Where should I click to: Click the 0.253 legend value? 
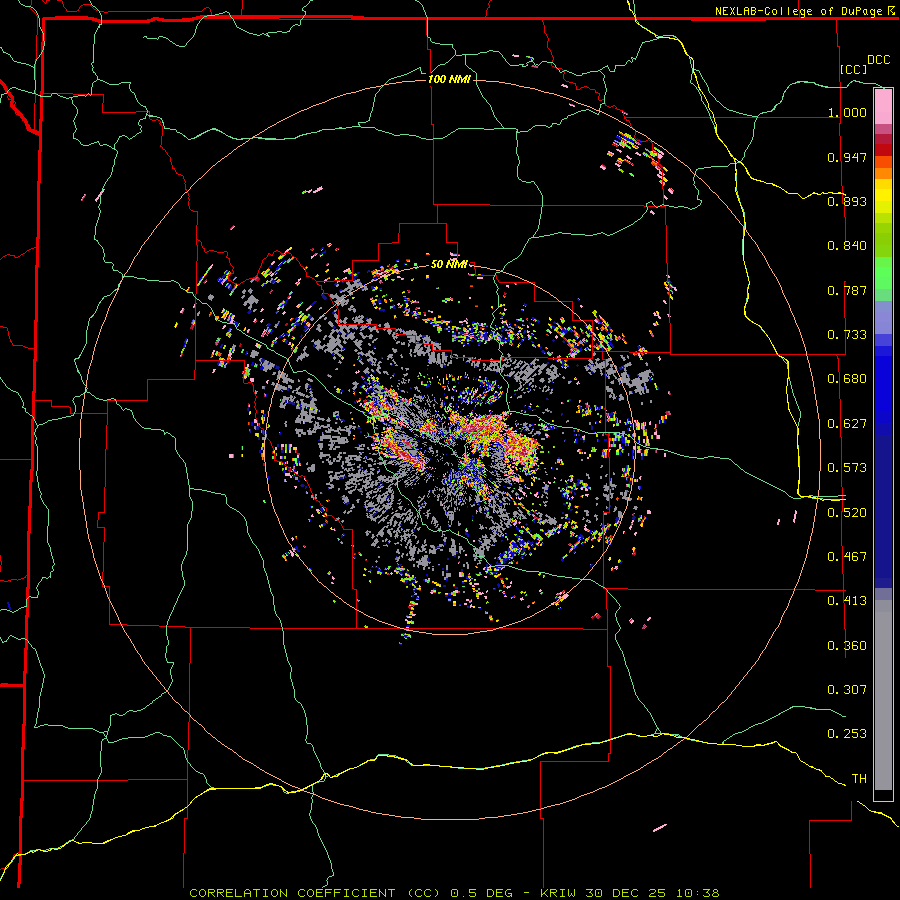(x=847, y=734)
